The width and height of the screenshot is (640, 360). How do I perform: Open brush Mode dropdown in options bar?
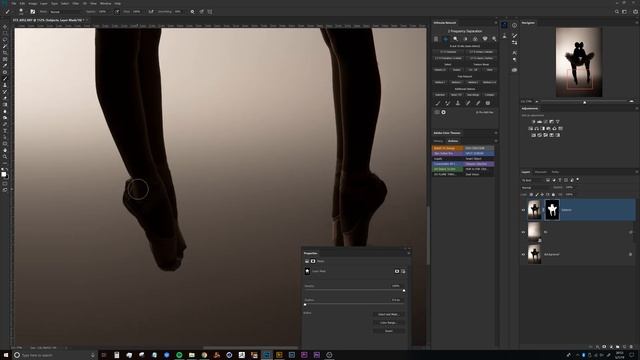(65, 12)
